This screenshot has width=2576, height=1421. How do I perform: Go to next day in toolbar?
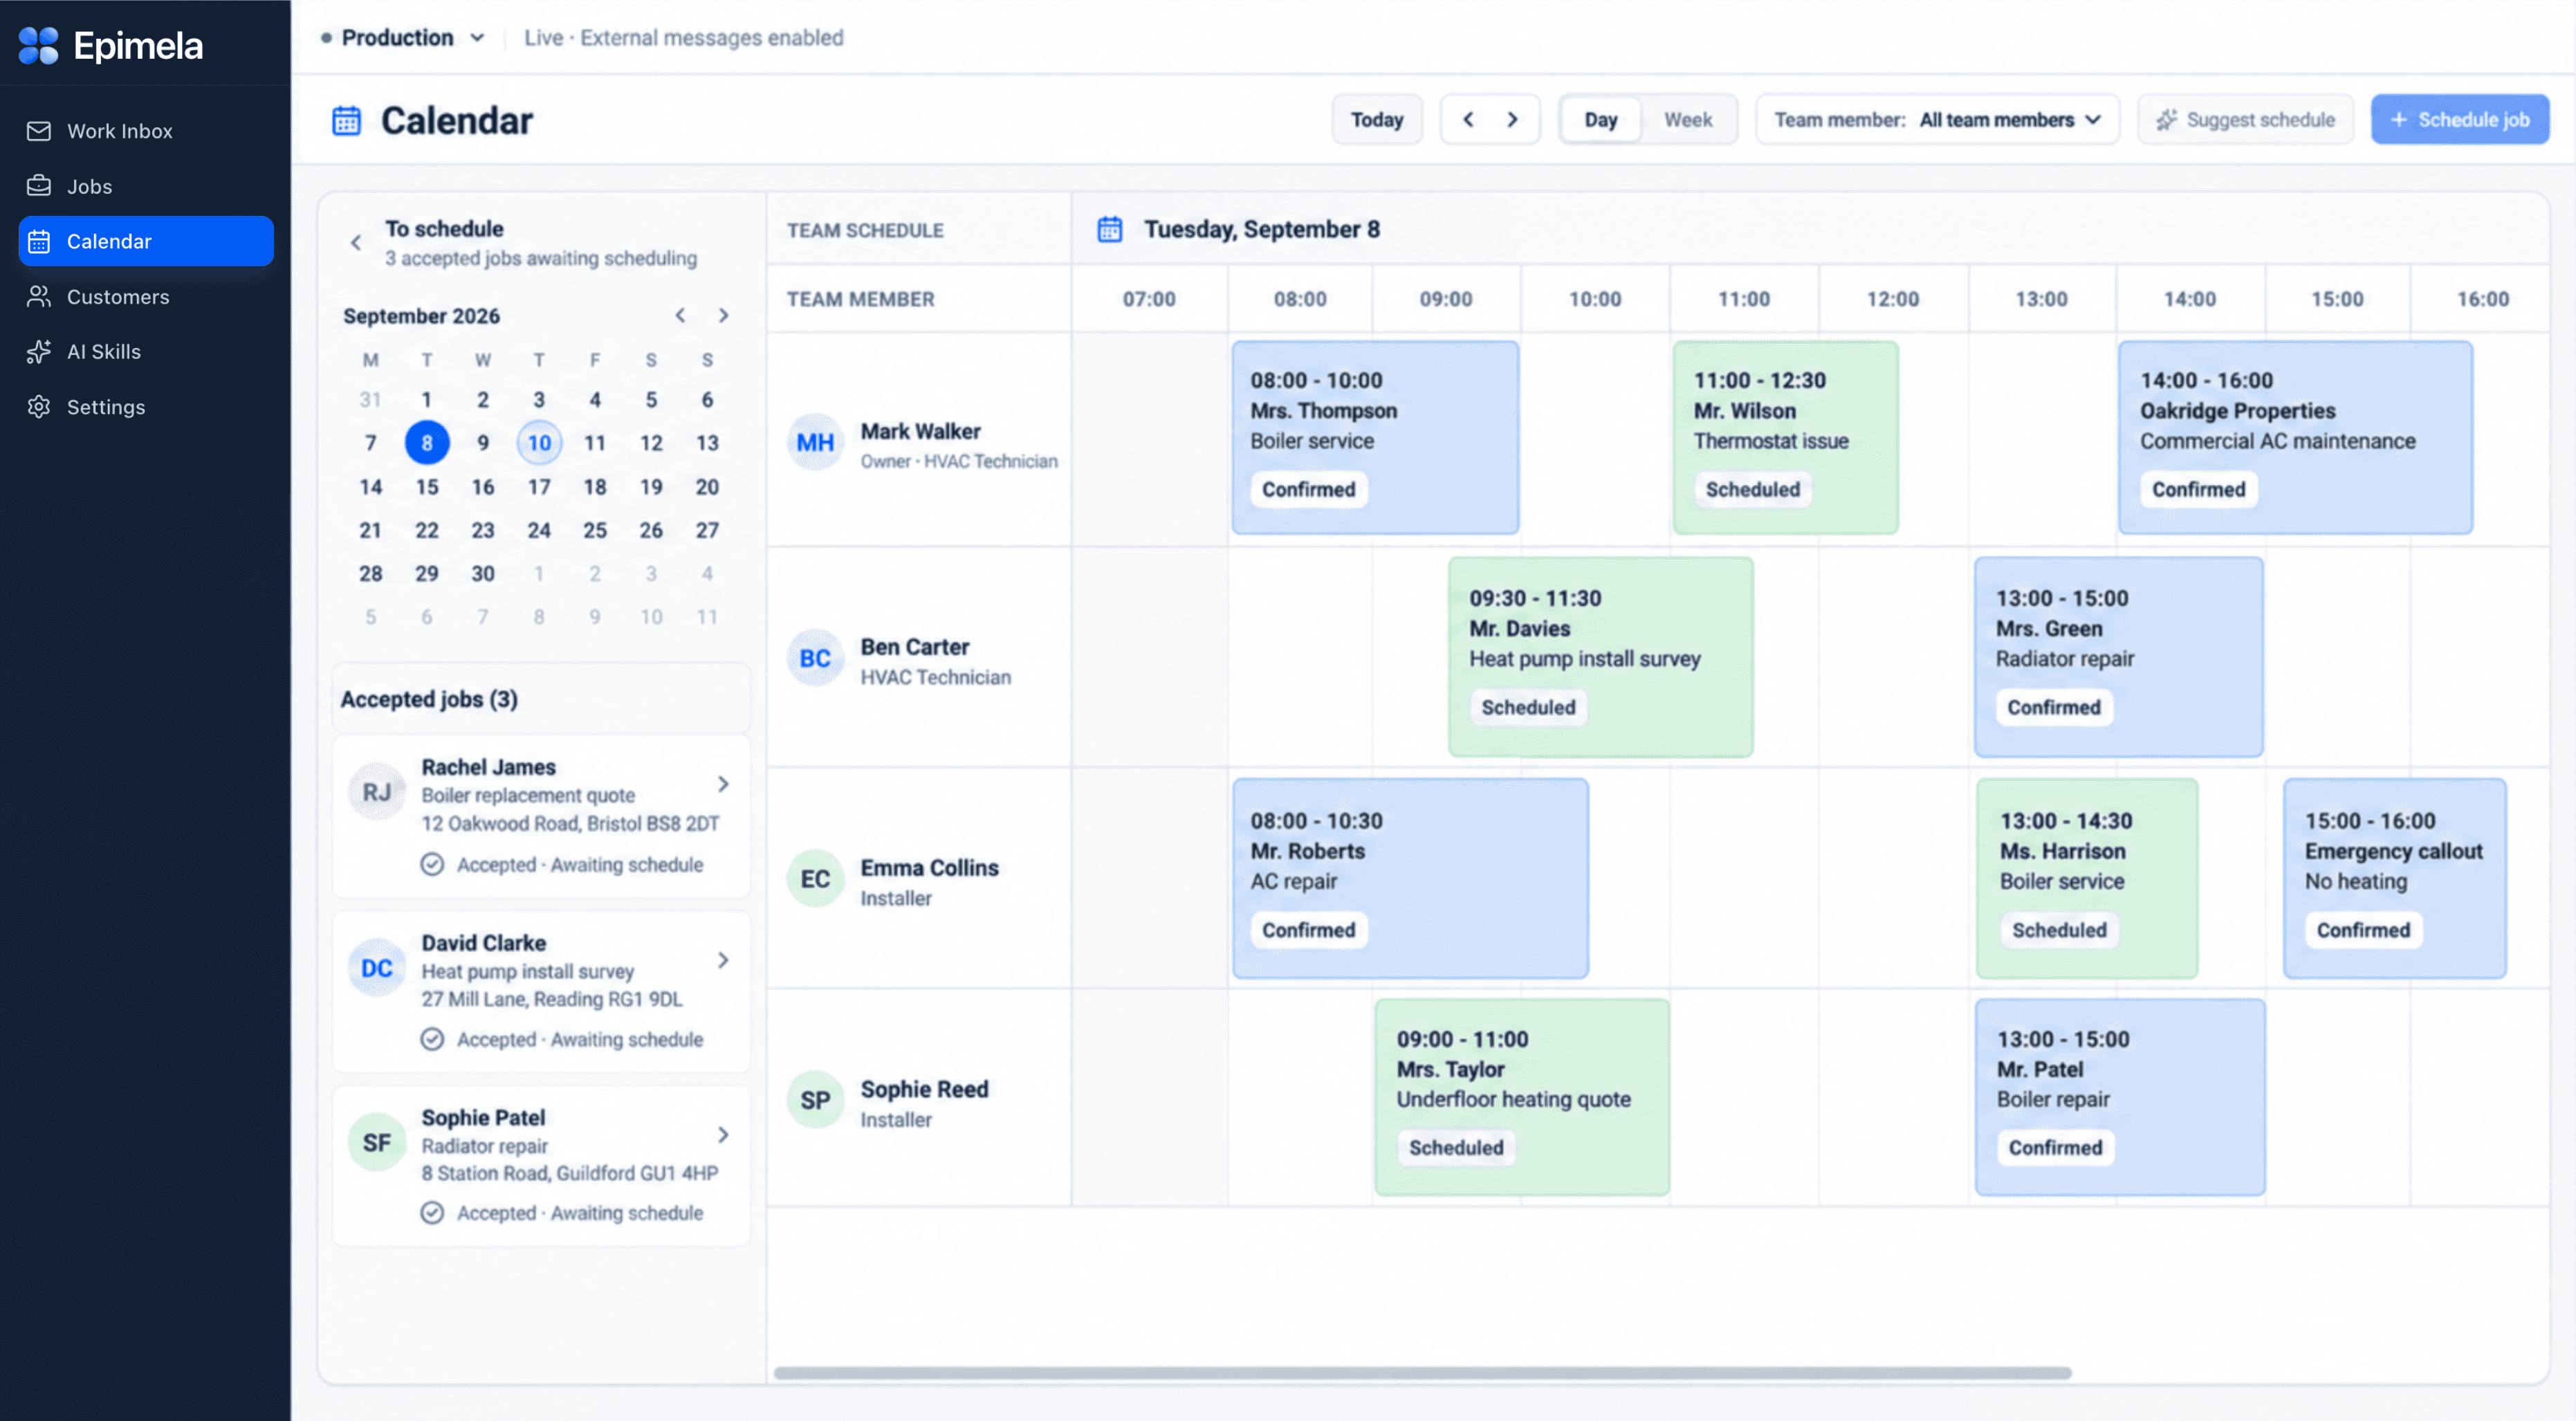click(1512, 120)
